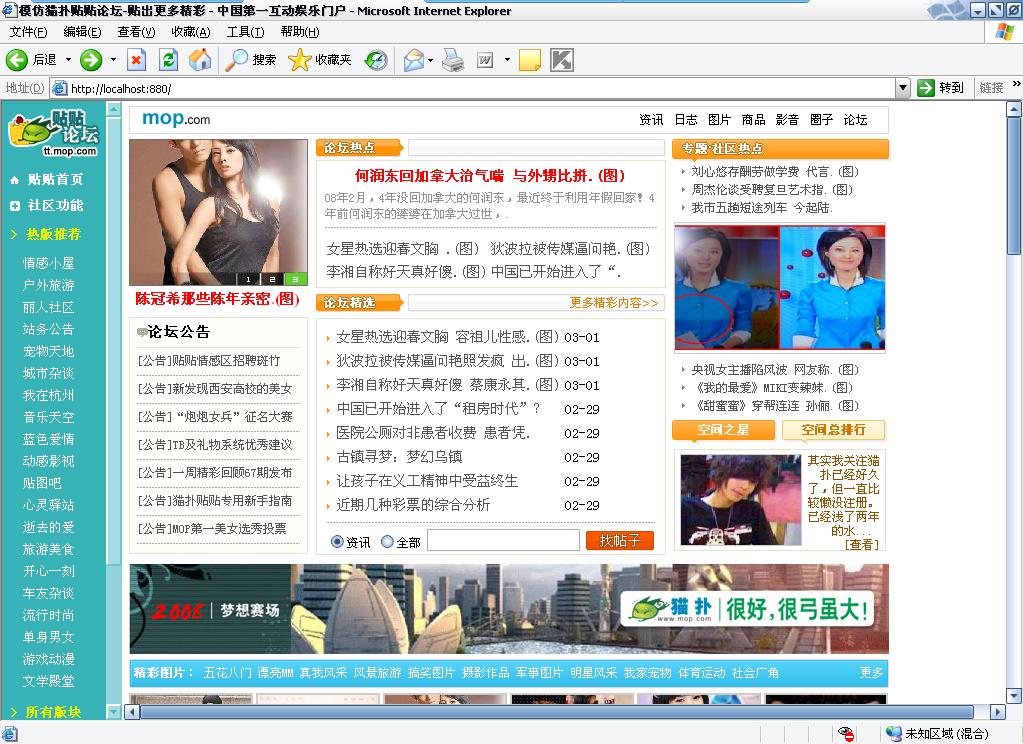Open the 更多精彩内容>> link

tap(614, 303)
